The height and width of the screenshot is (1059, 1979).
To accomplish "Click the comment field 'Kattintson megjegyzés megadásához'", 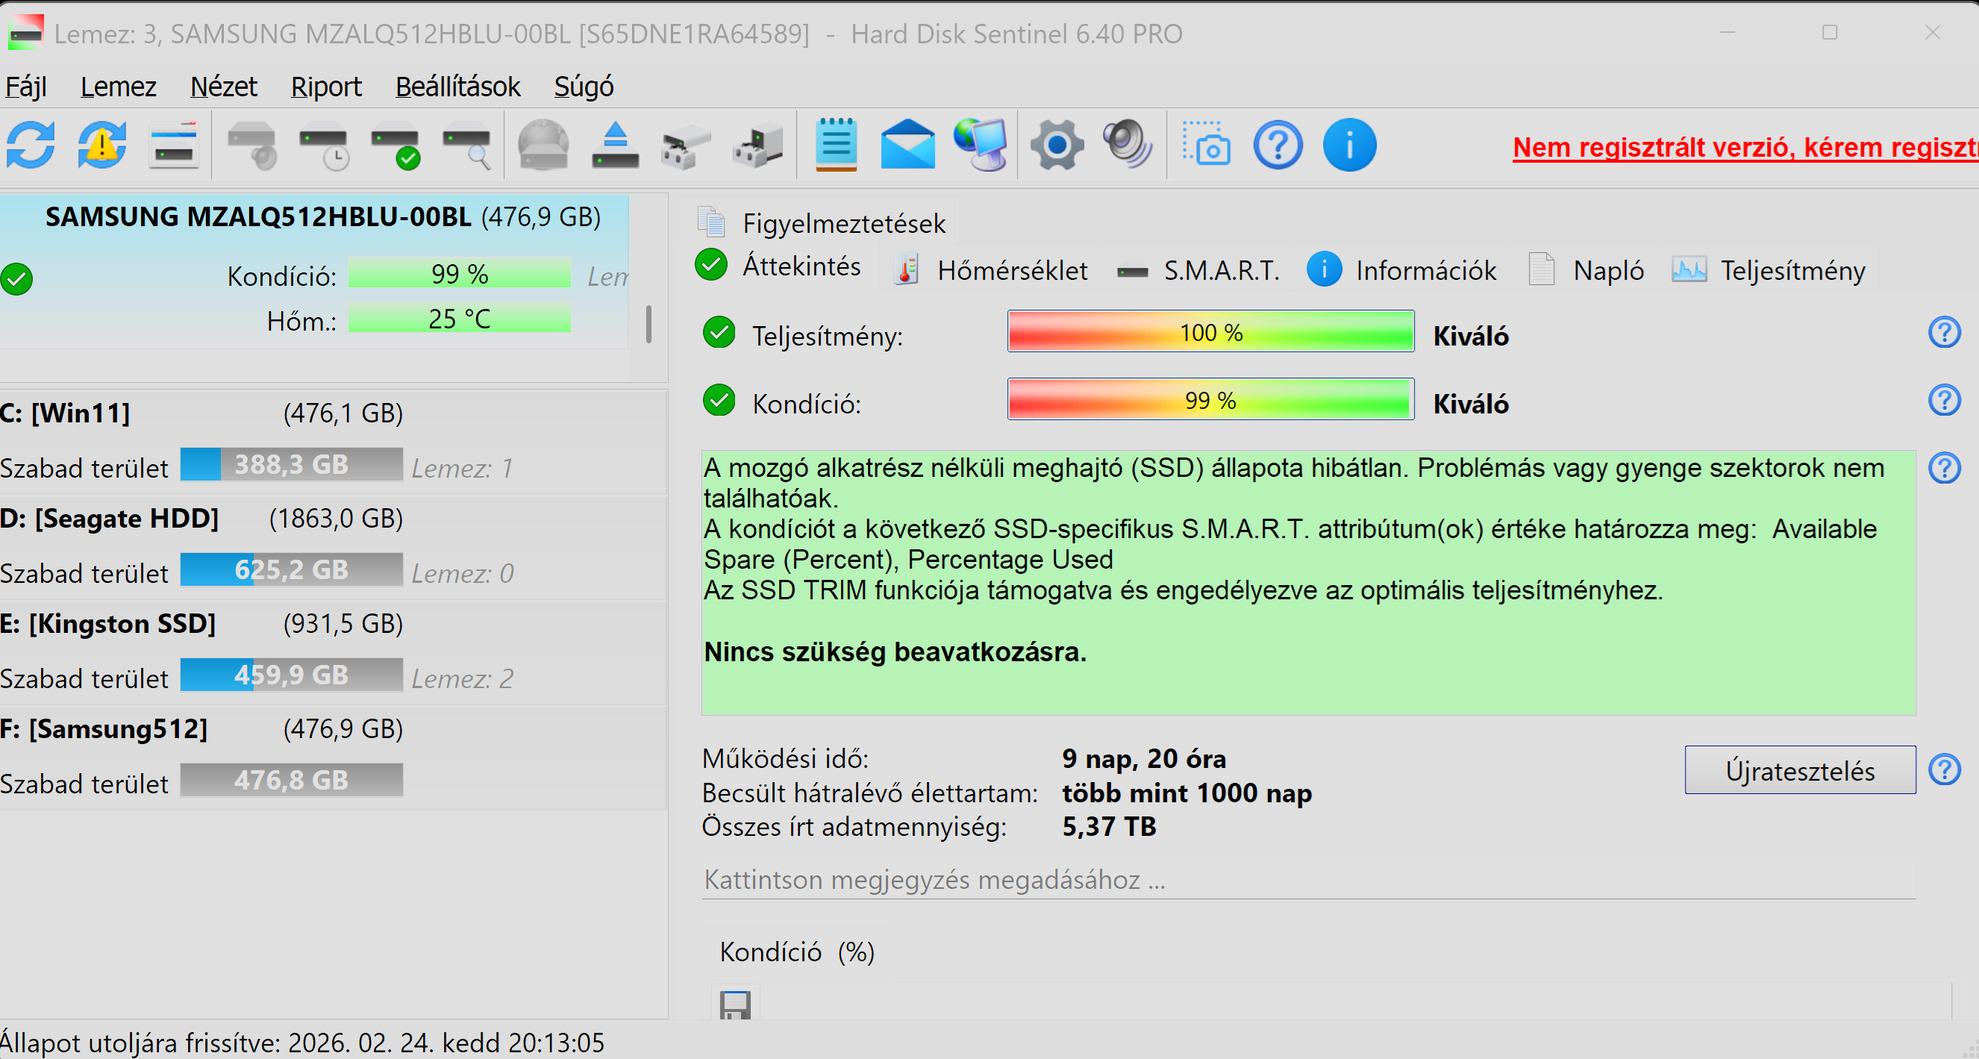I will (1308, 880).
